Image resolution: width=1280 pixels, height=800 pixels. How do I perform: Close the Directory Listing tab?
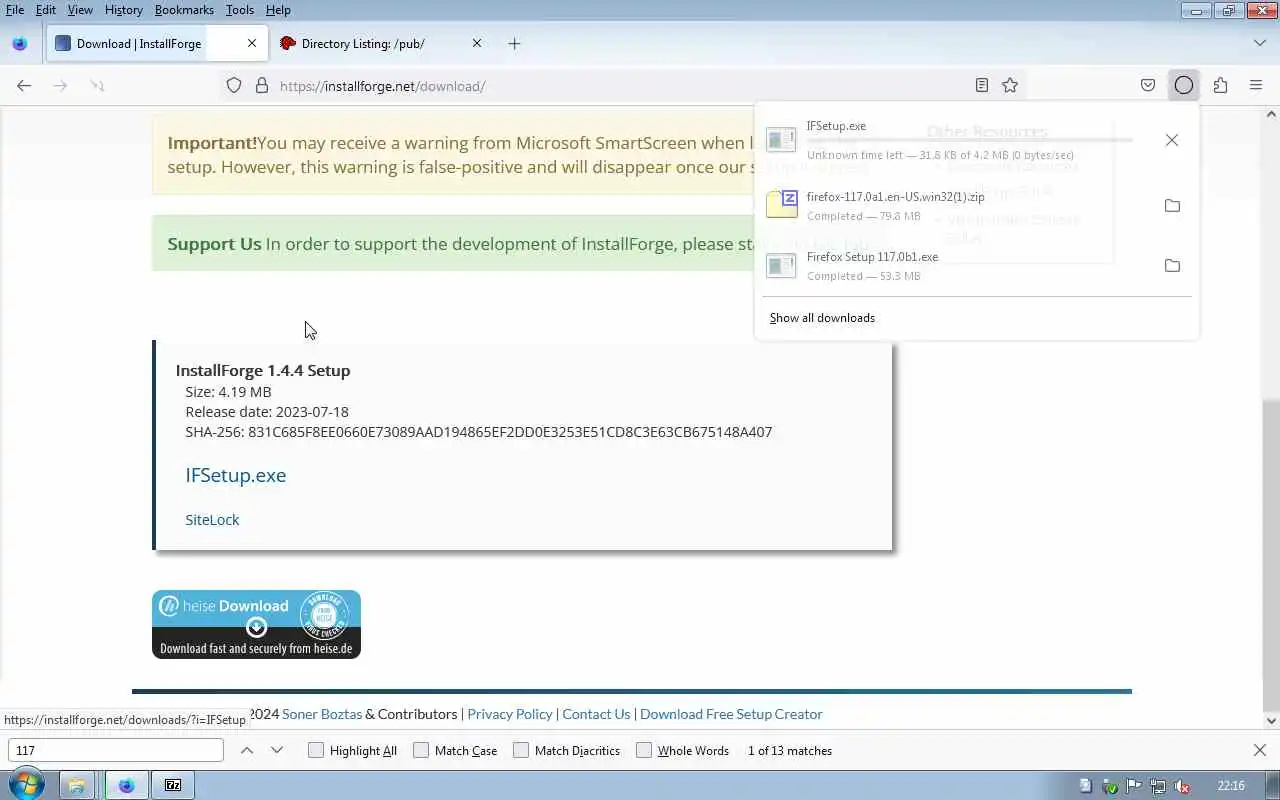coord(477,44)
